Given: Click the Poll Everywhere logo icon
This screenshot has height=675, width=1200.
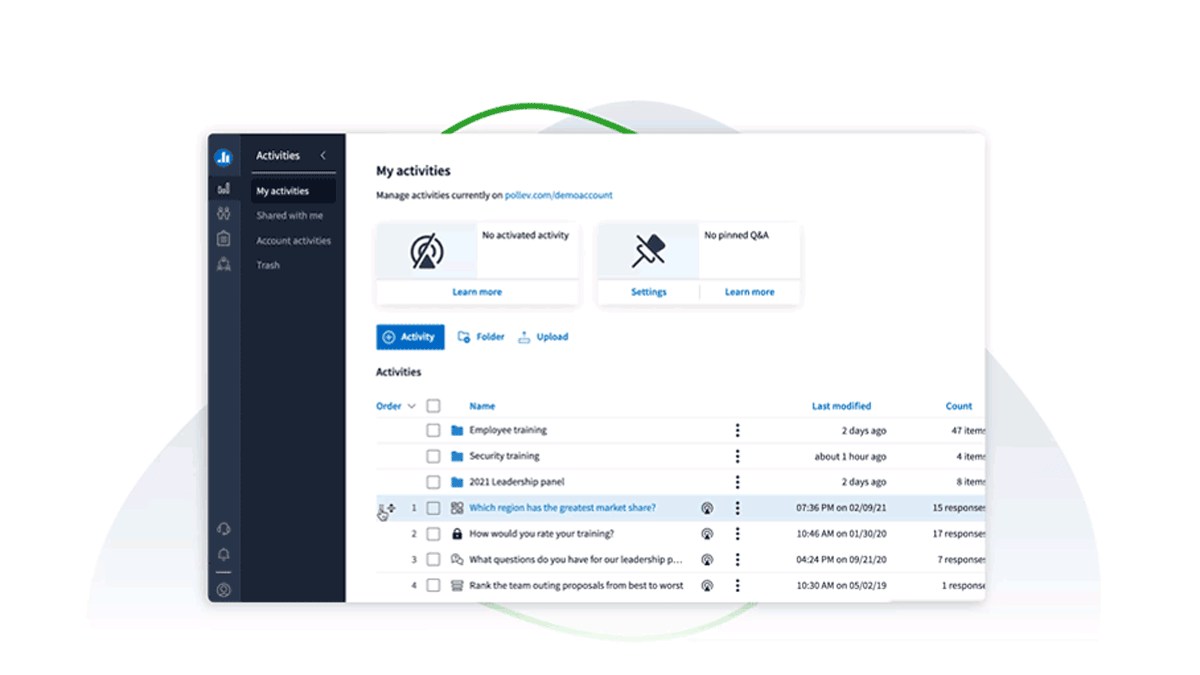Looking at the screenshot, I should pos(223,157).
